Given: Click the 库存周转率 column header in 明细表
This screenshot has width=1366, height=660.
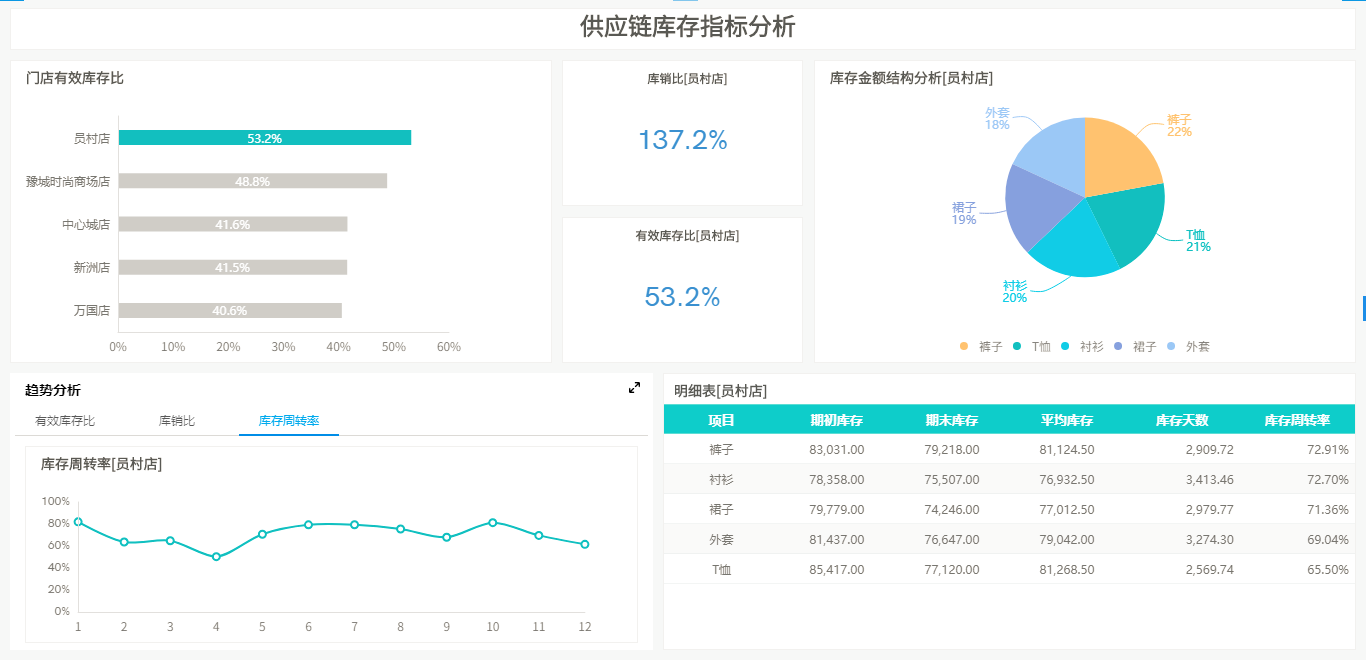Looking at the screenshot, I should 1296,420.
